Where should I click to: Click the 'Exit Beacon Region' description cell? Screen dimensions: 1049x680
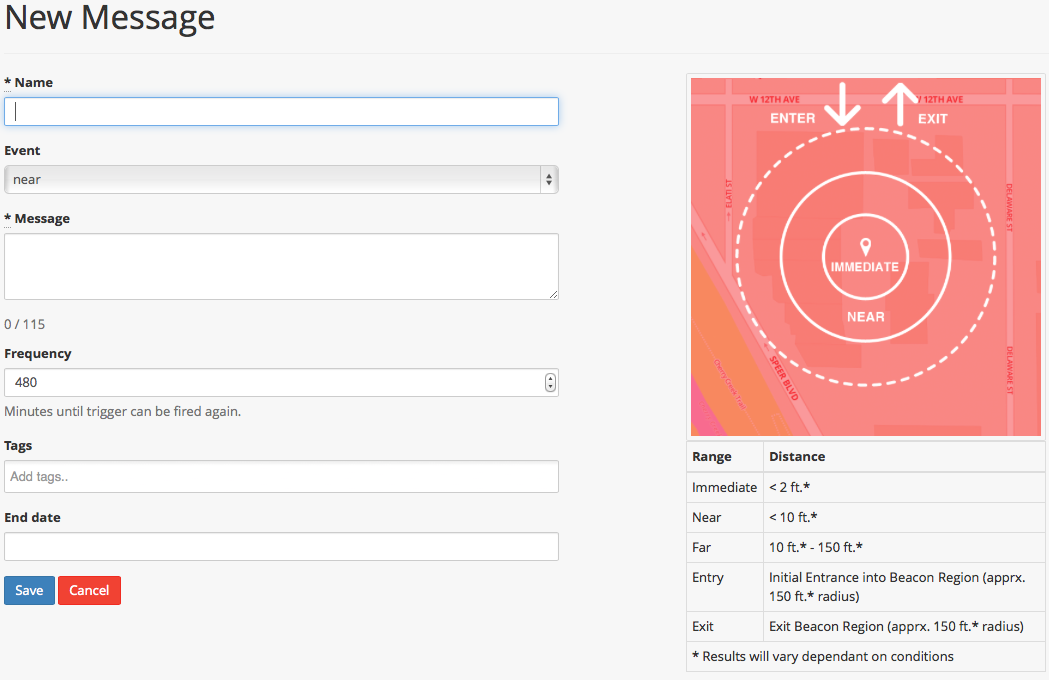[904, 626]
